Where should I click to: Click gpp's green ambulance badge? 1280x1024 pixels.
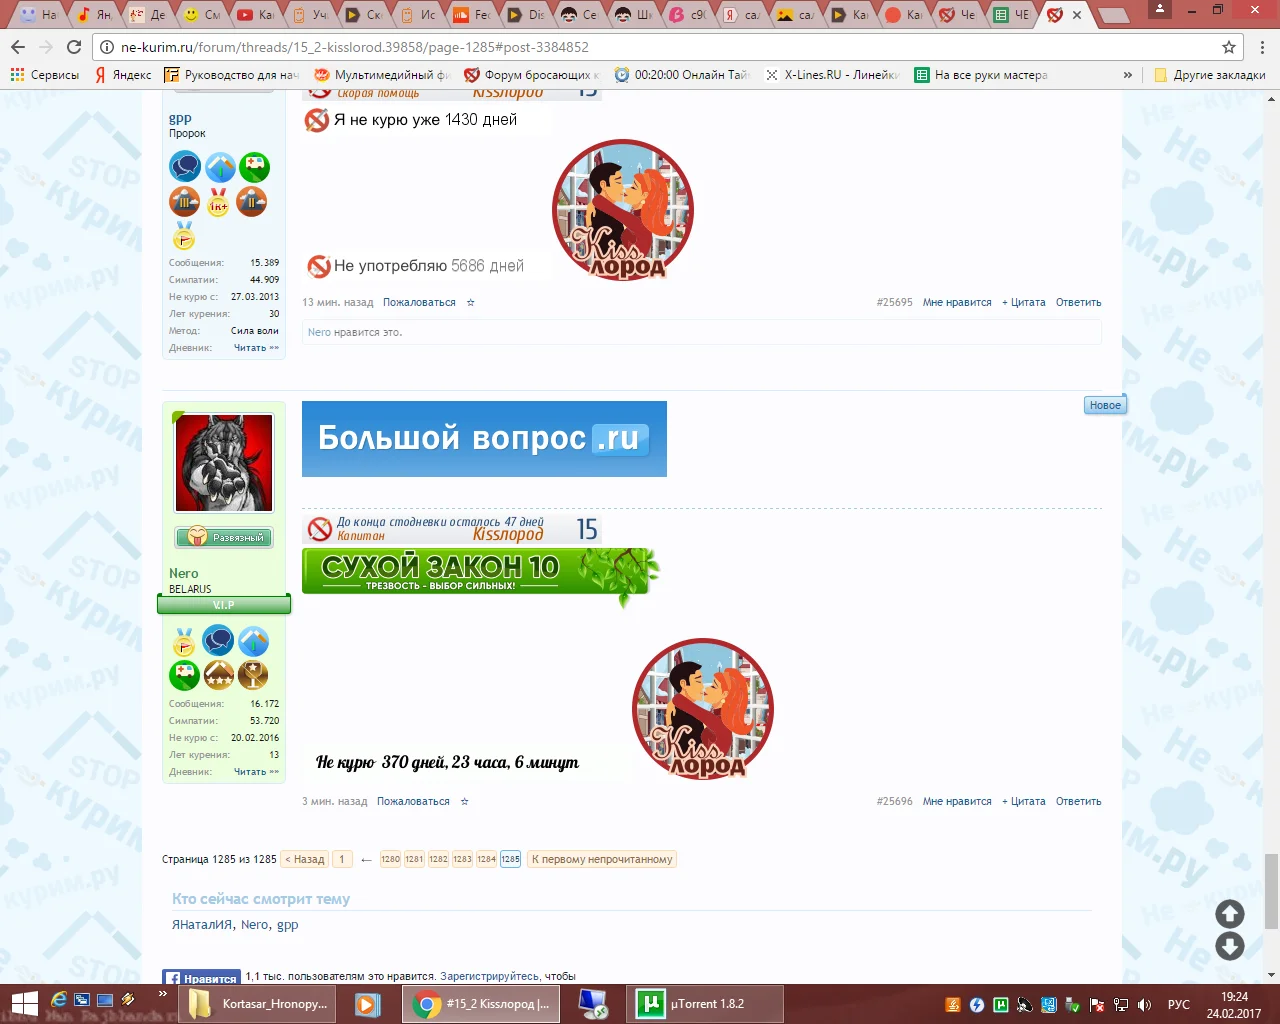(254, 167)
